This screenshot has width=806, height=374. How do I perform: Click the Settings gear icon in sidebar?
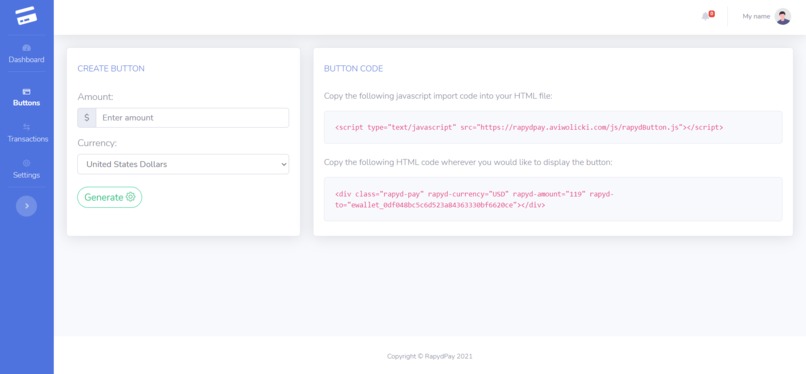27,163
